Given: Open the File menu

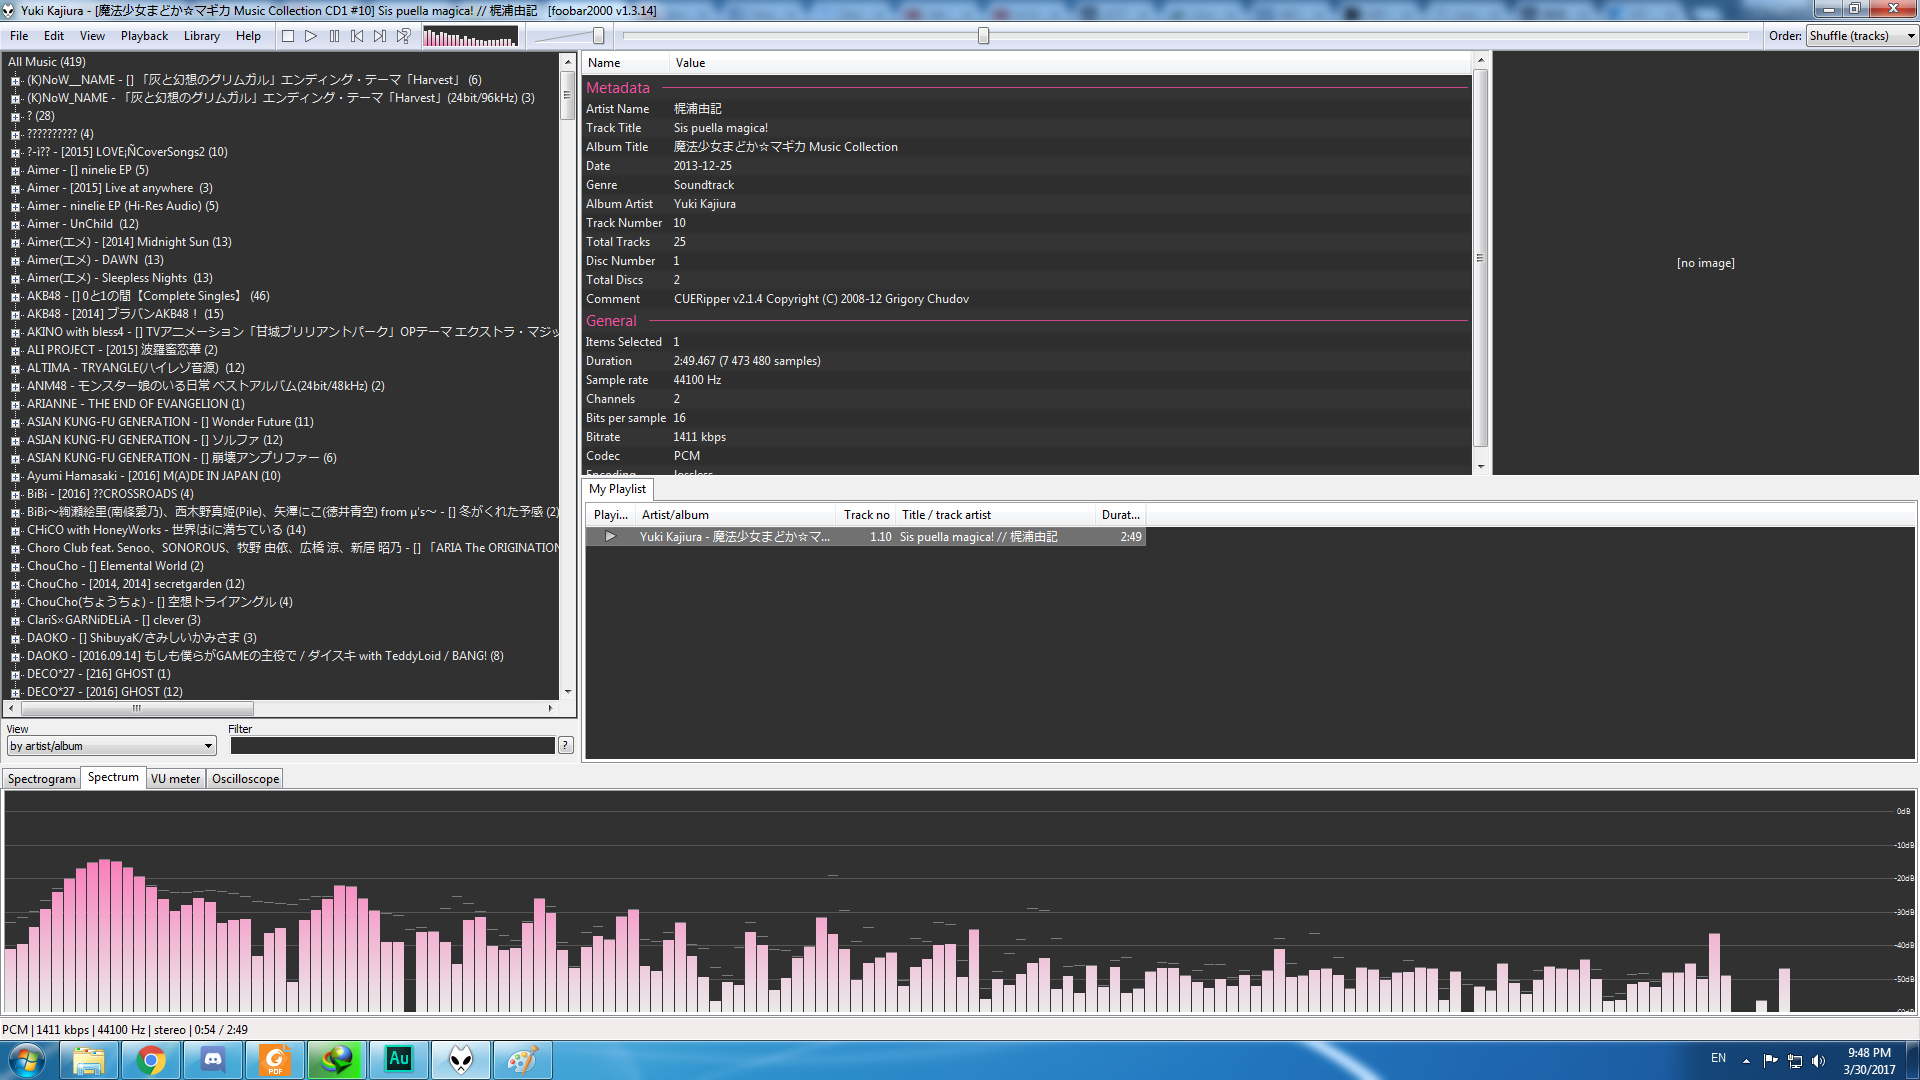Looking at the screenshot, I should pos(19,36).
